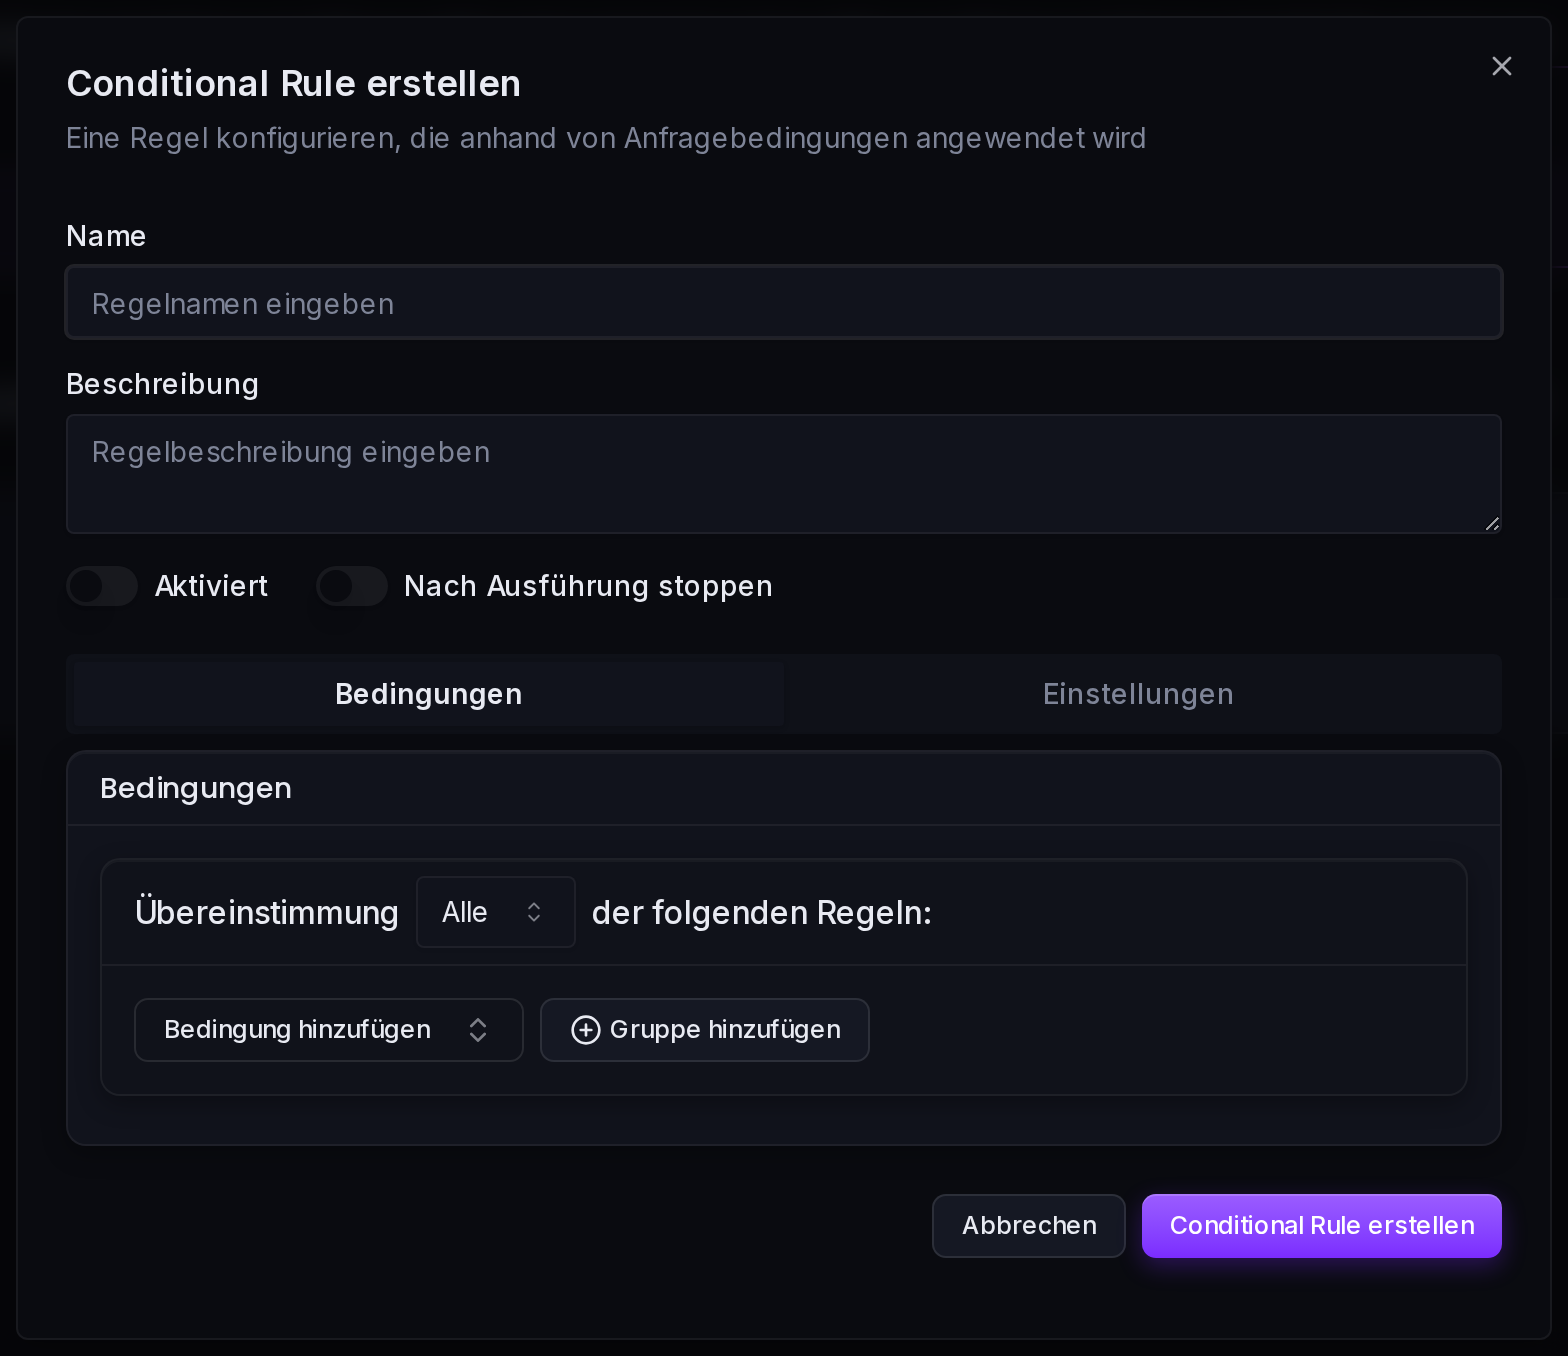Click the Name input field
This screenshot has width=1568, height=1356.
(784, 302)
